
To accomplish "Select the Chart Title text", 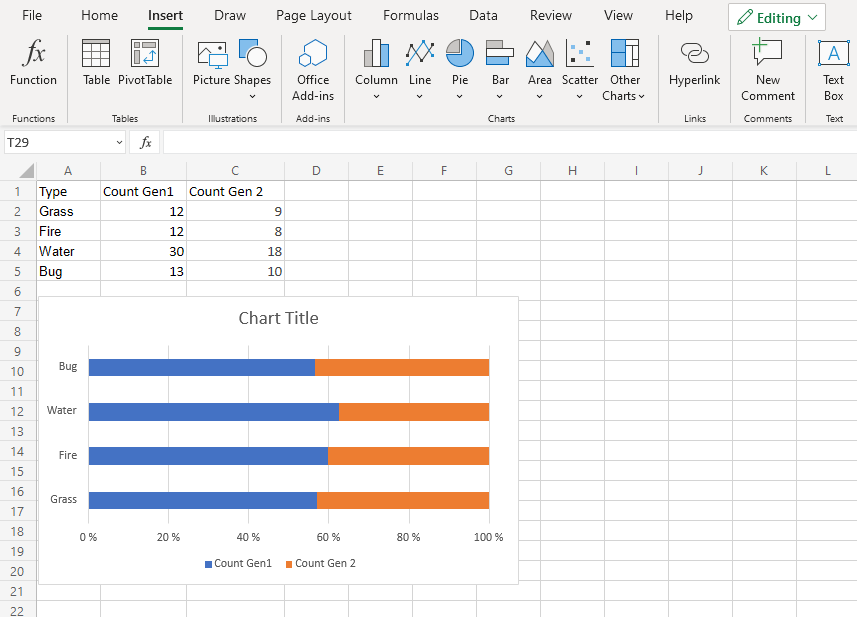I will point(278,319).
